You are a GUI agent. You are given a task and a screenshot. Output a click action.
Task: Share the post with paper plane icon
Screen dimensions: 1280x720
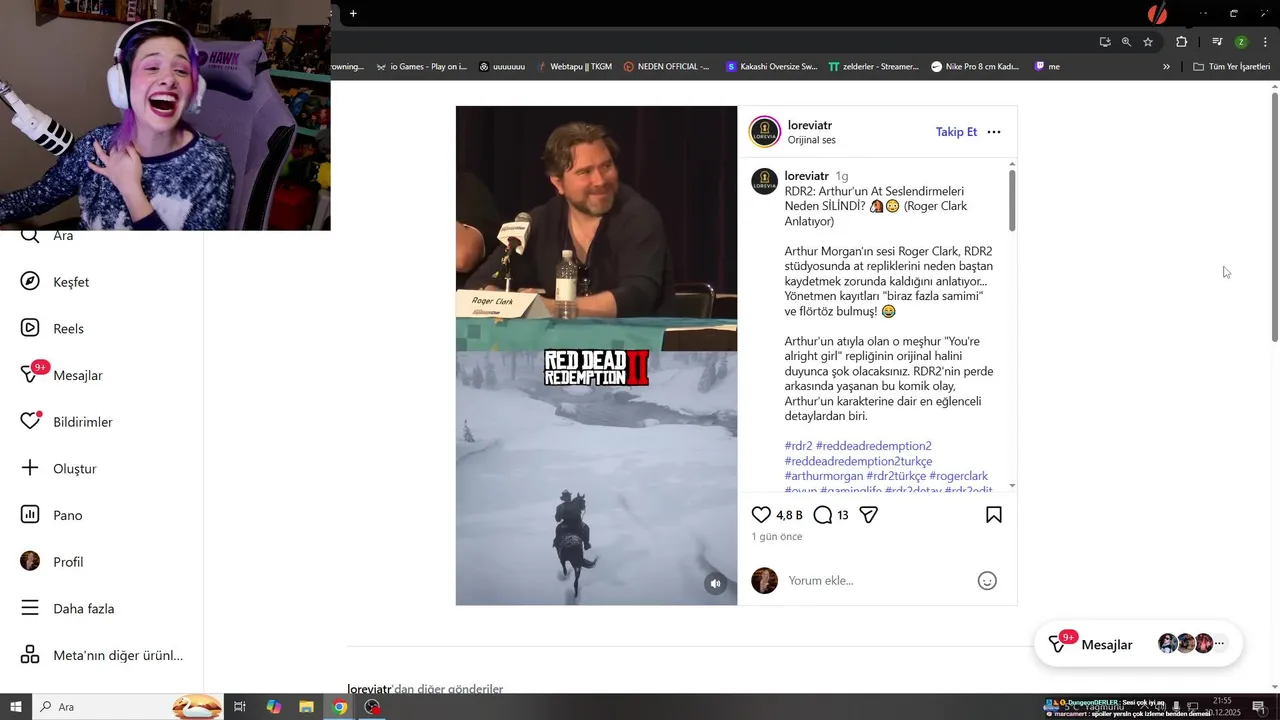click(868, 515)
